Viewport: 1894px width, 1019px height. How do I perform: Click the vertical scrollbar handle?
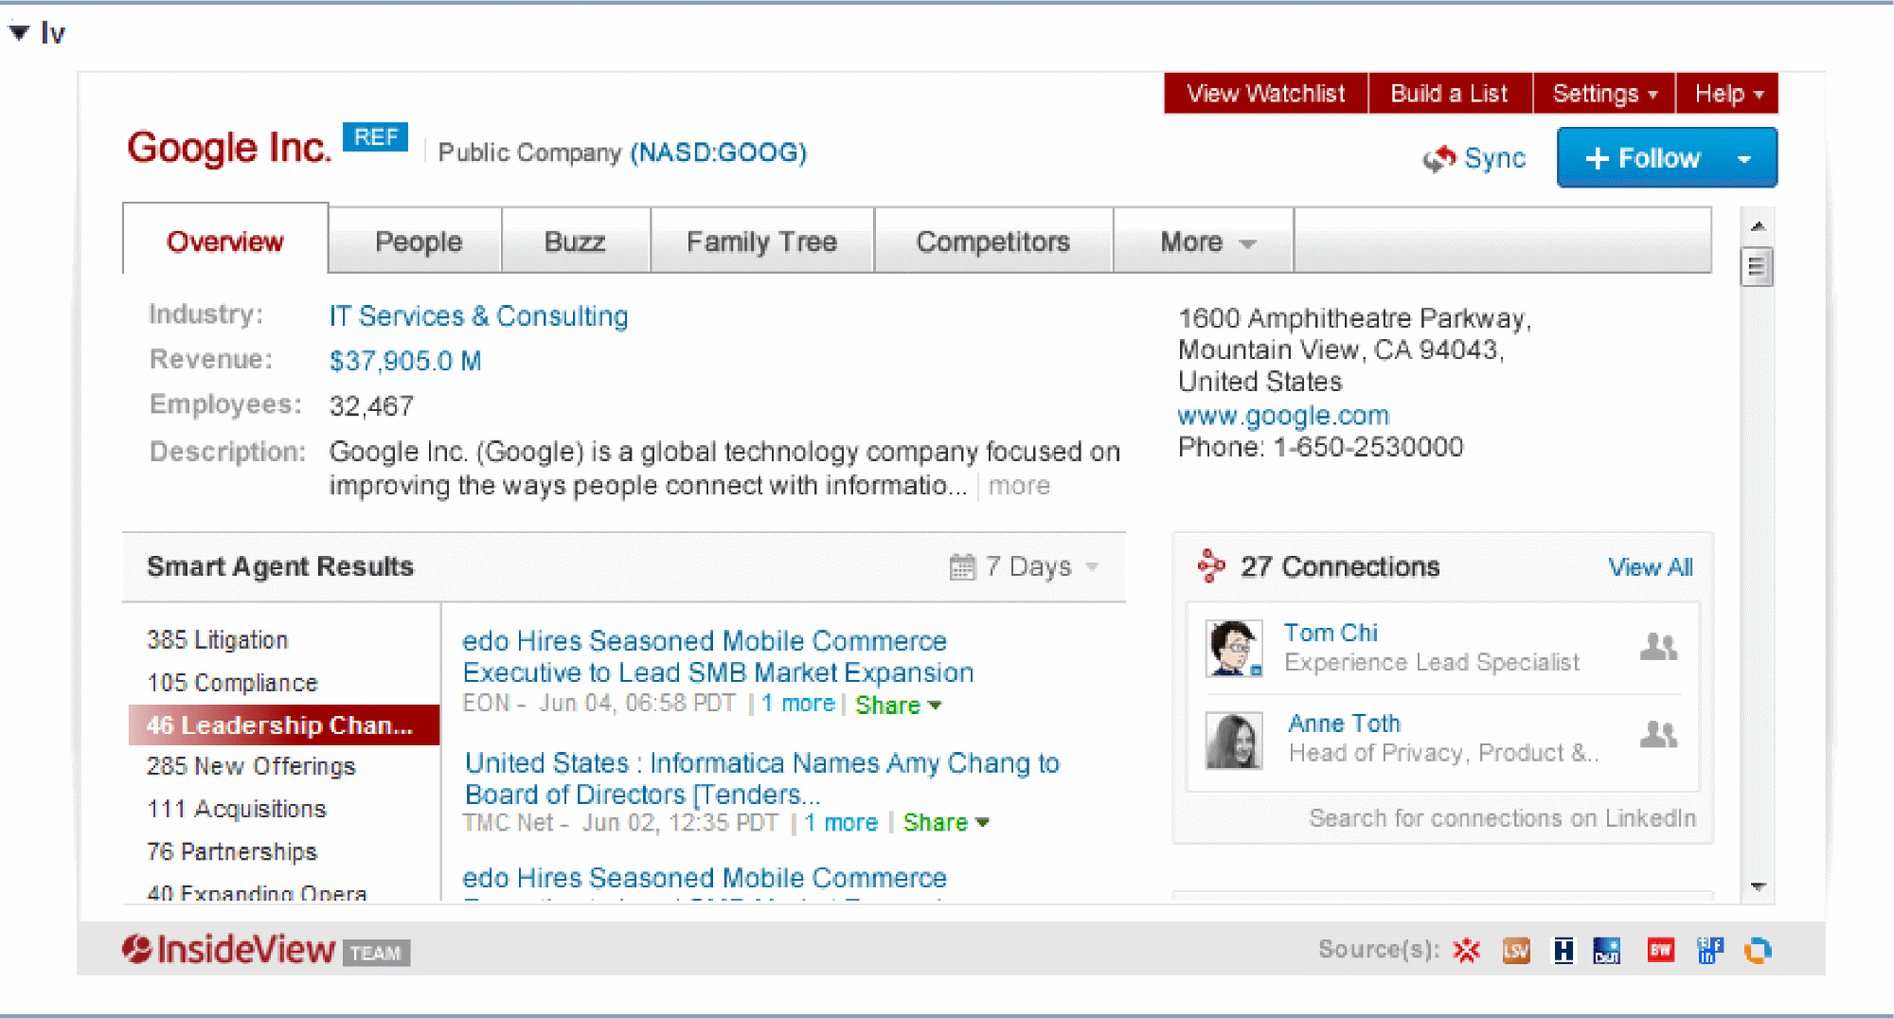pos(1757,267)
